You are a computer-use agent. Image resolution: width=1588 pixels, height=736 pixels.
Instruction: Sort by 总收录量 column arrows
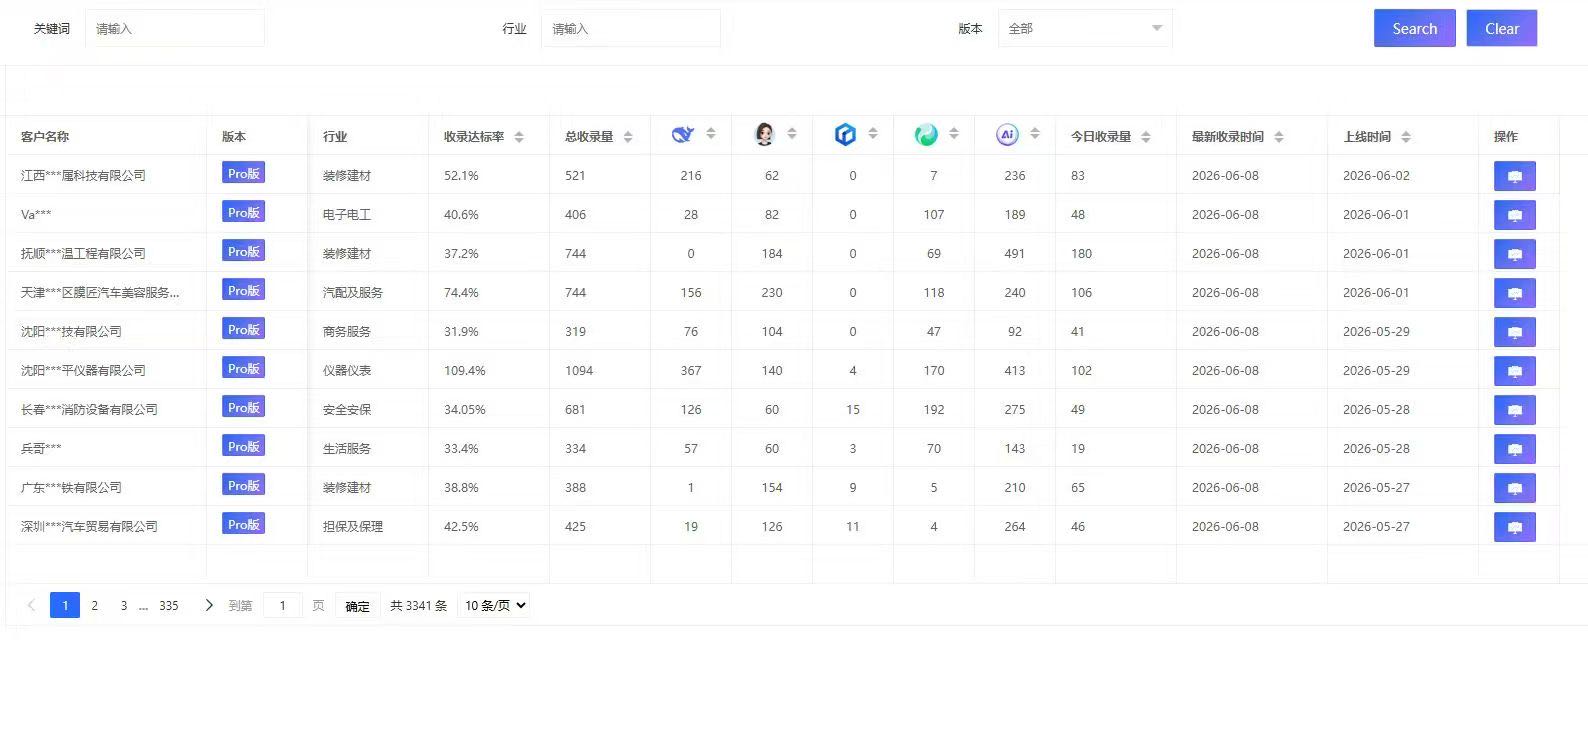pyautogui.click(x=628, y=137)
